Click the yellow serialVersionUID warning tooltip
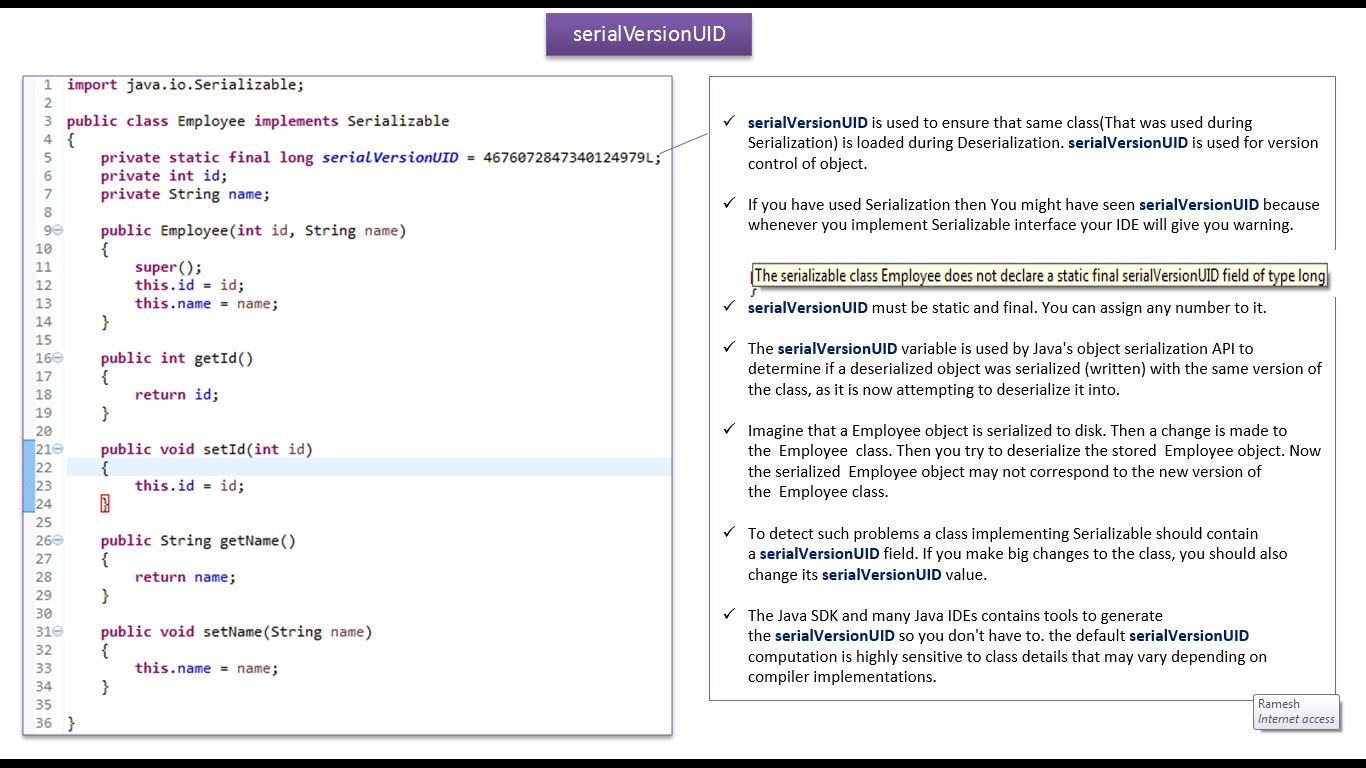The height and width of the screenshot is (768, 1366). 1040,276
